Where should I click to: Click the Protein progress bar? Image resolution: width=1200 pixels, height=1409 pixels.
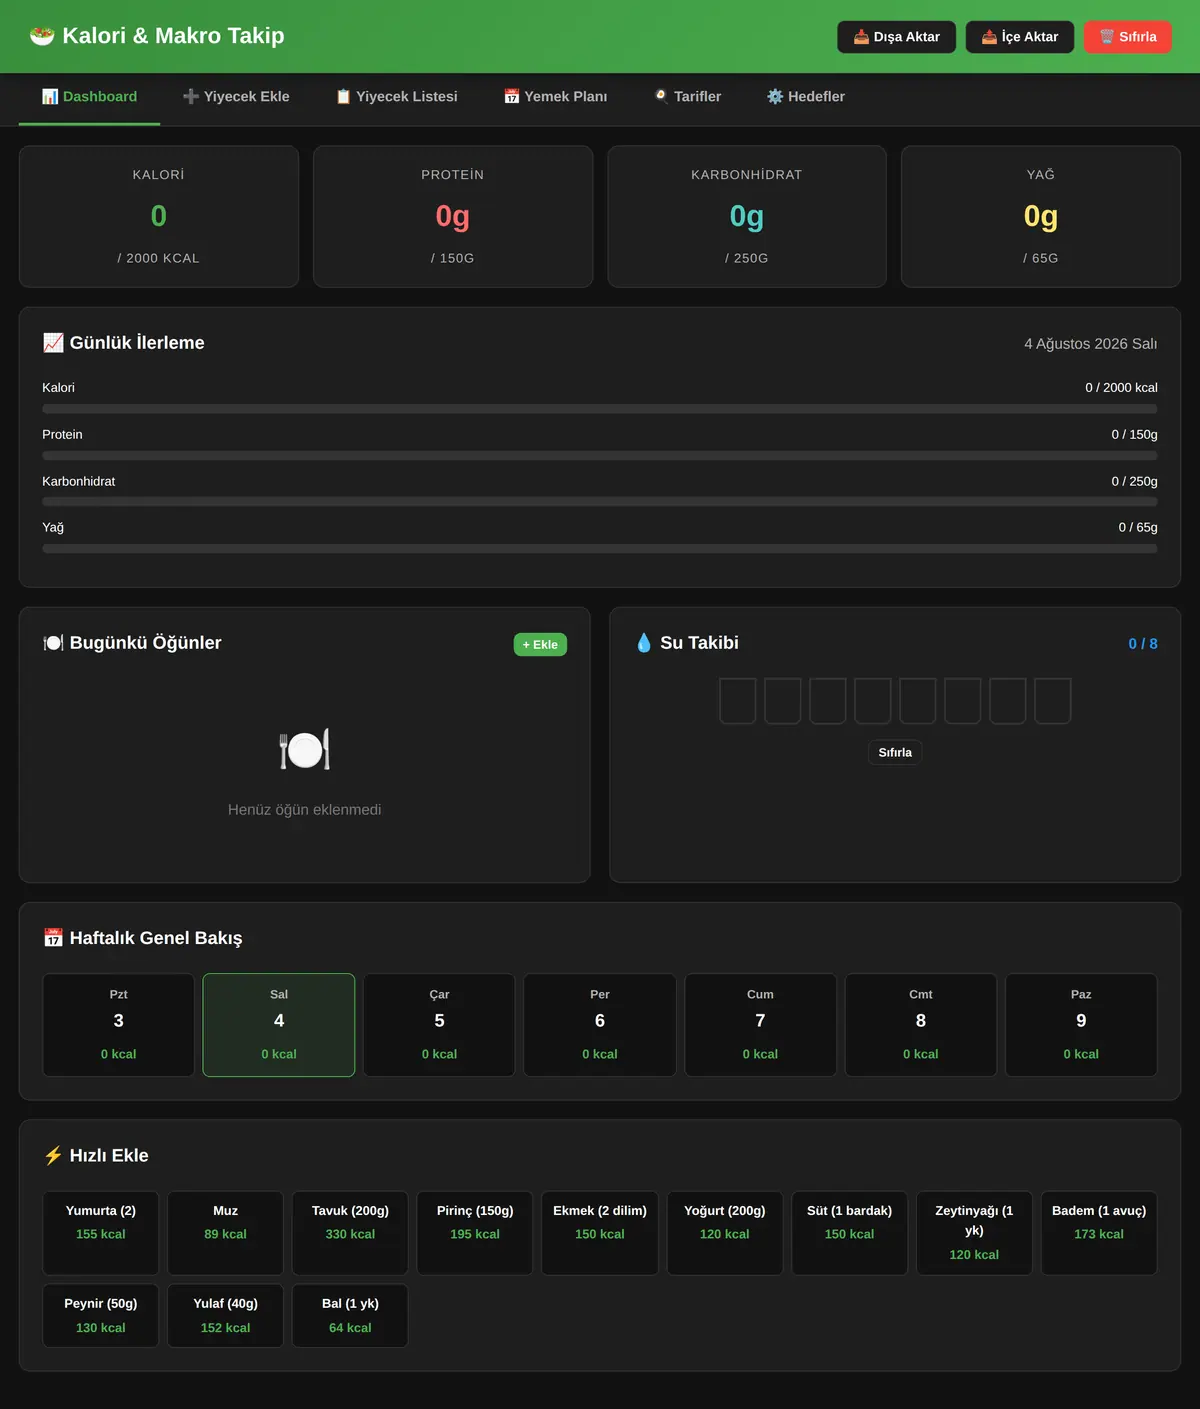coord(600,456)
